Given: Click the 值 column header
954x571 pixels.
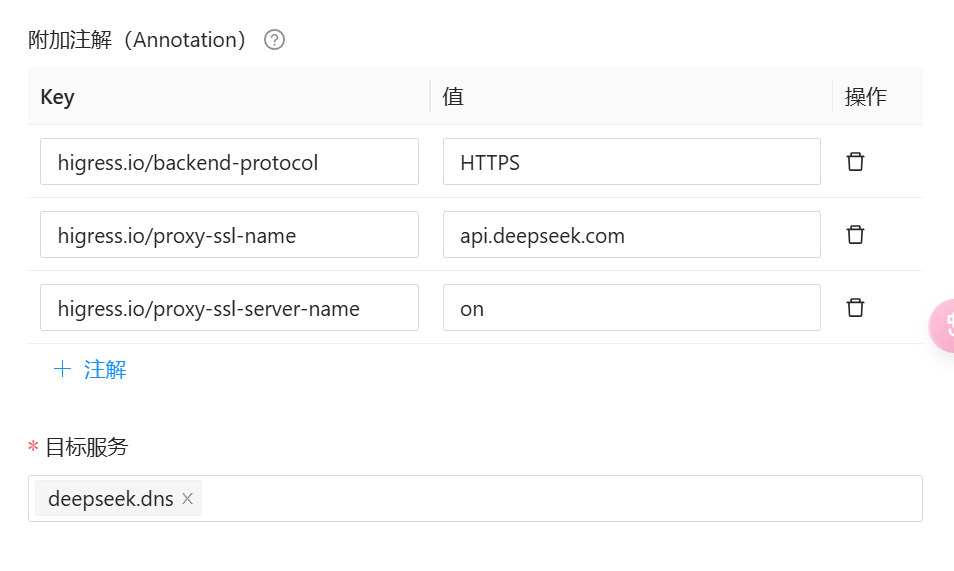Looking at the screenshot, I should (453, 97).
